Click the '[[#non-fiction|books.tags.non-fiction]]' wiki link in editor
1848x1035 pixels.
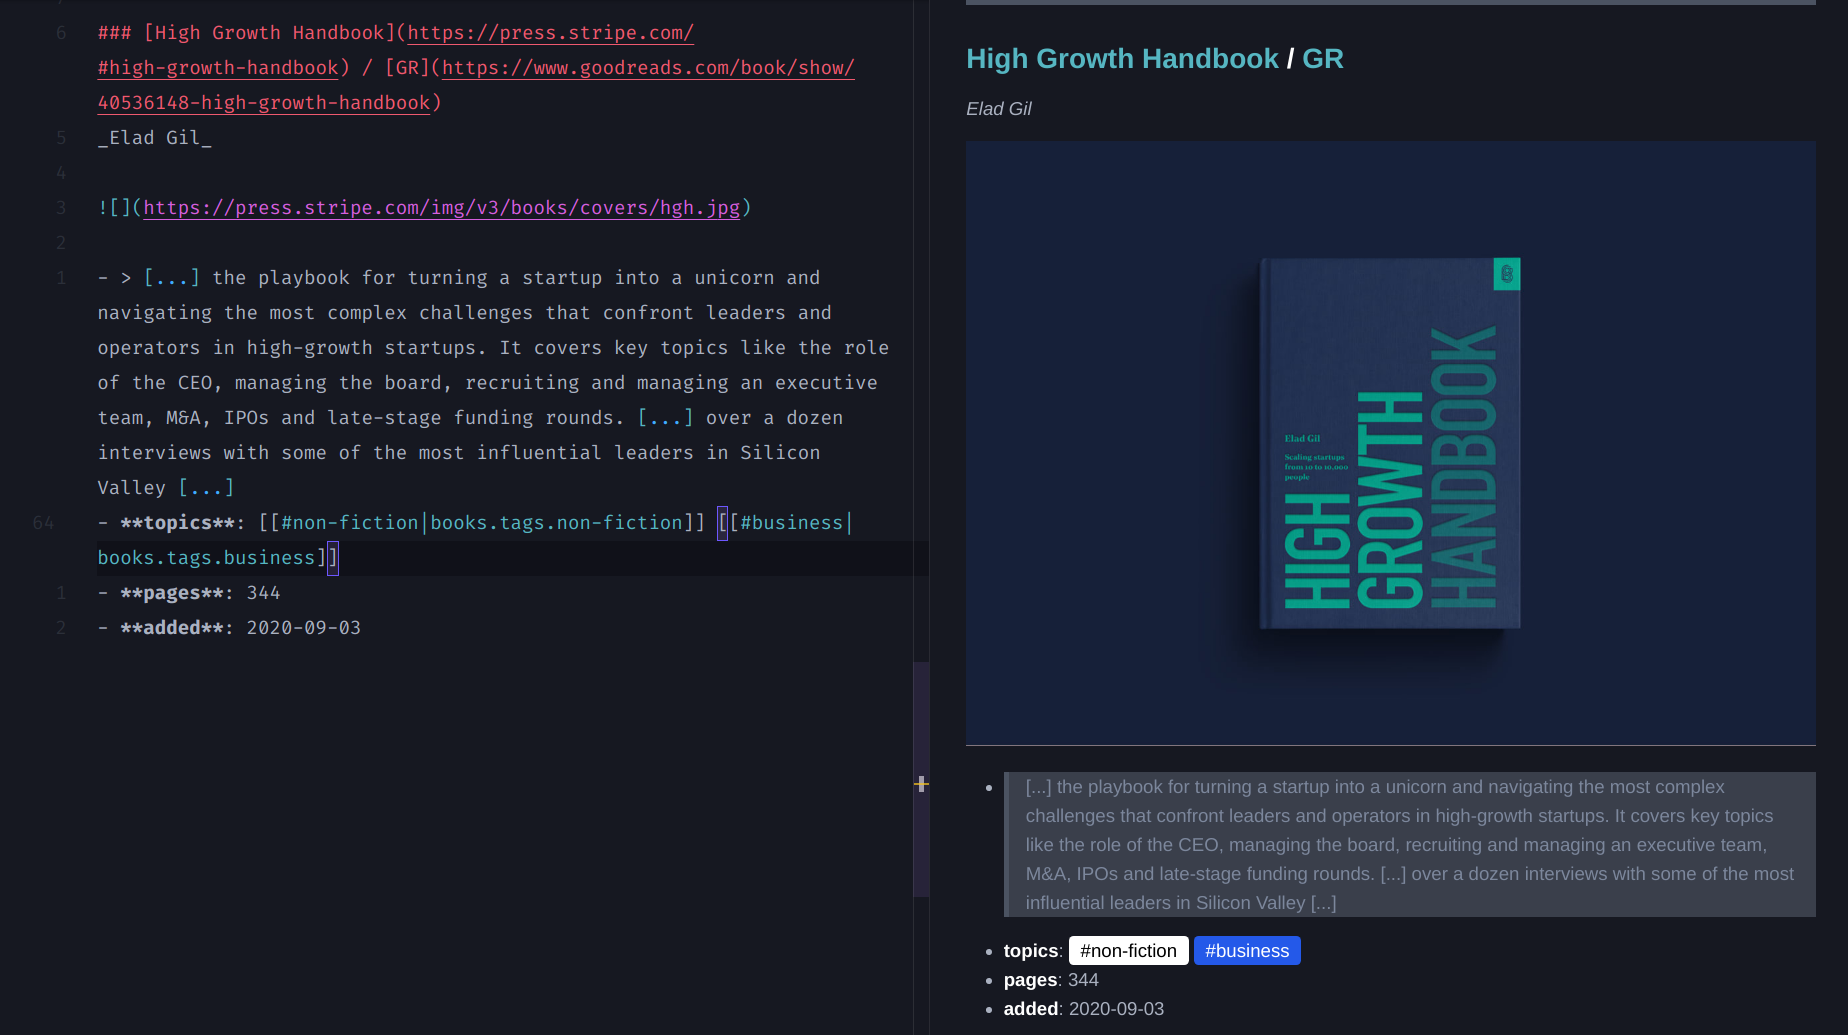pyautogui.click(x=482, y=523)
